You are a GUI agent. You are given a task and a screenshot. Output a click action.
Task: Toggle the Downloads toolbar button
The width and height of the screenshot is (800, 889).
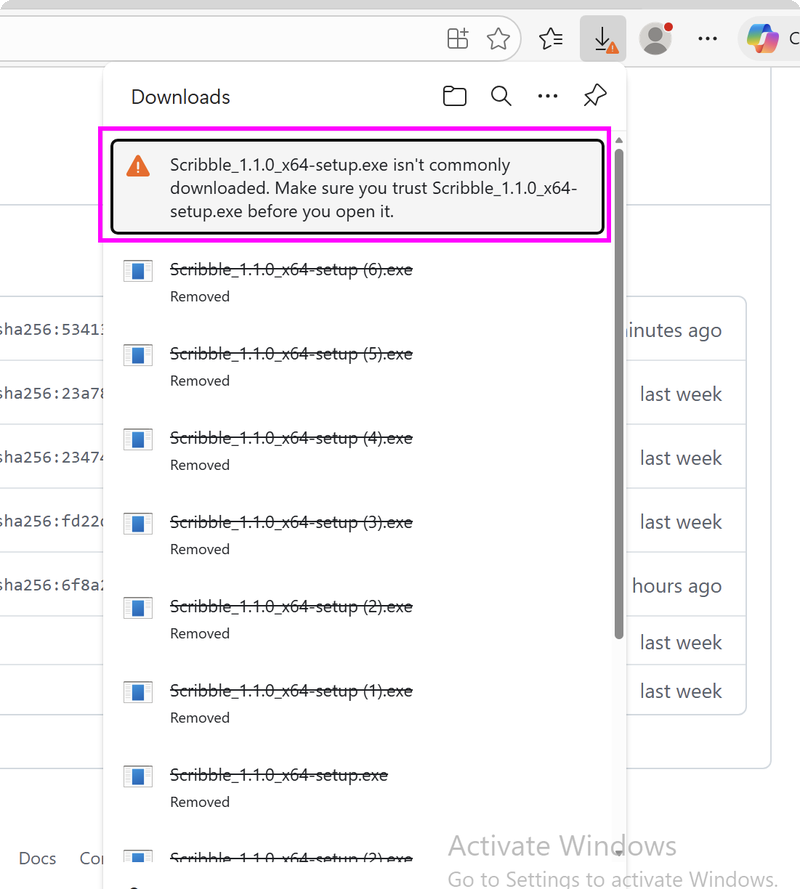(603, 39)
